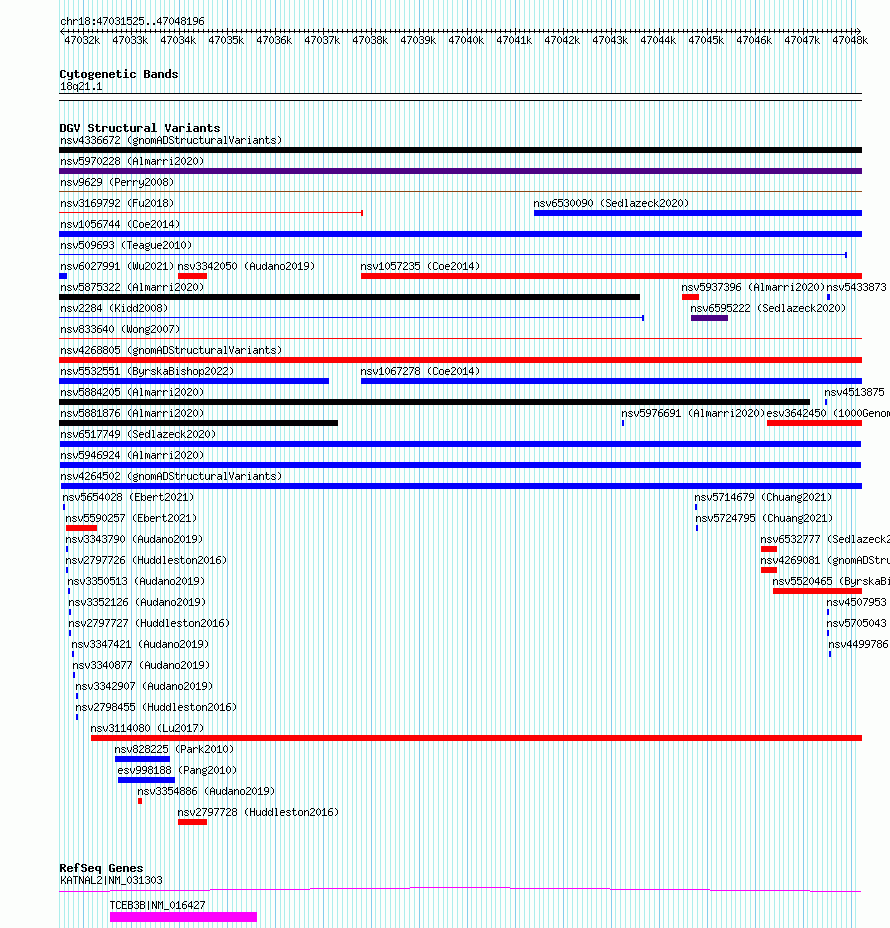Image resolution: width=890 pixels, height=928 pixels.
Task: Click nsv3340877 (Audano2019) label
Action: [x=141, y=665]
